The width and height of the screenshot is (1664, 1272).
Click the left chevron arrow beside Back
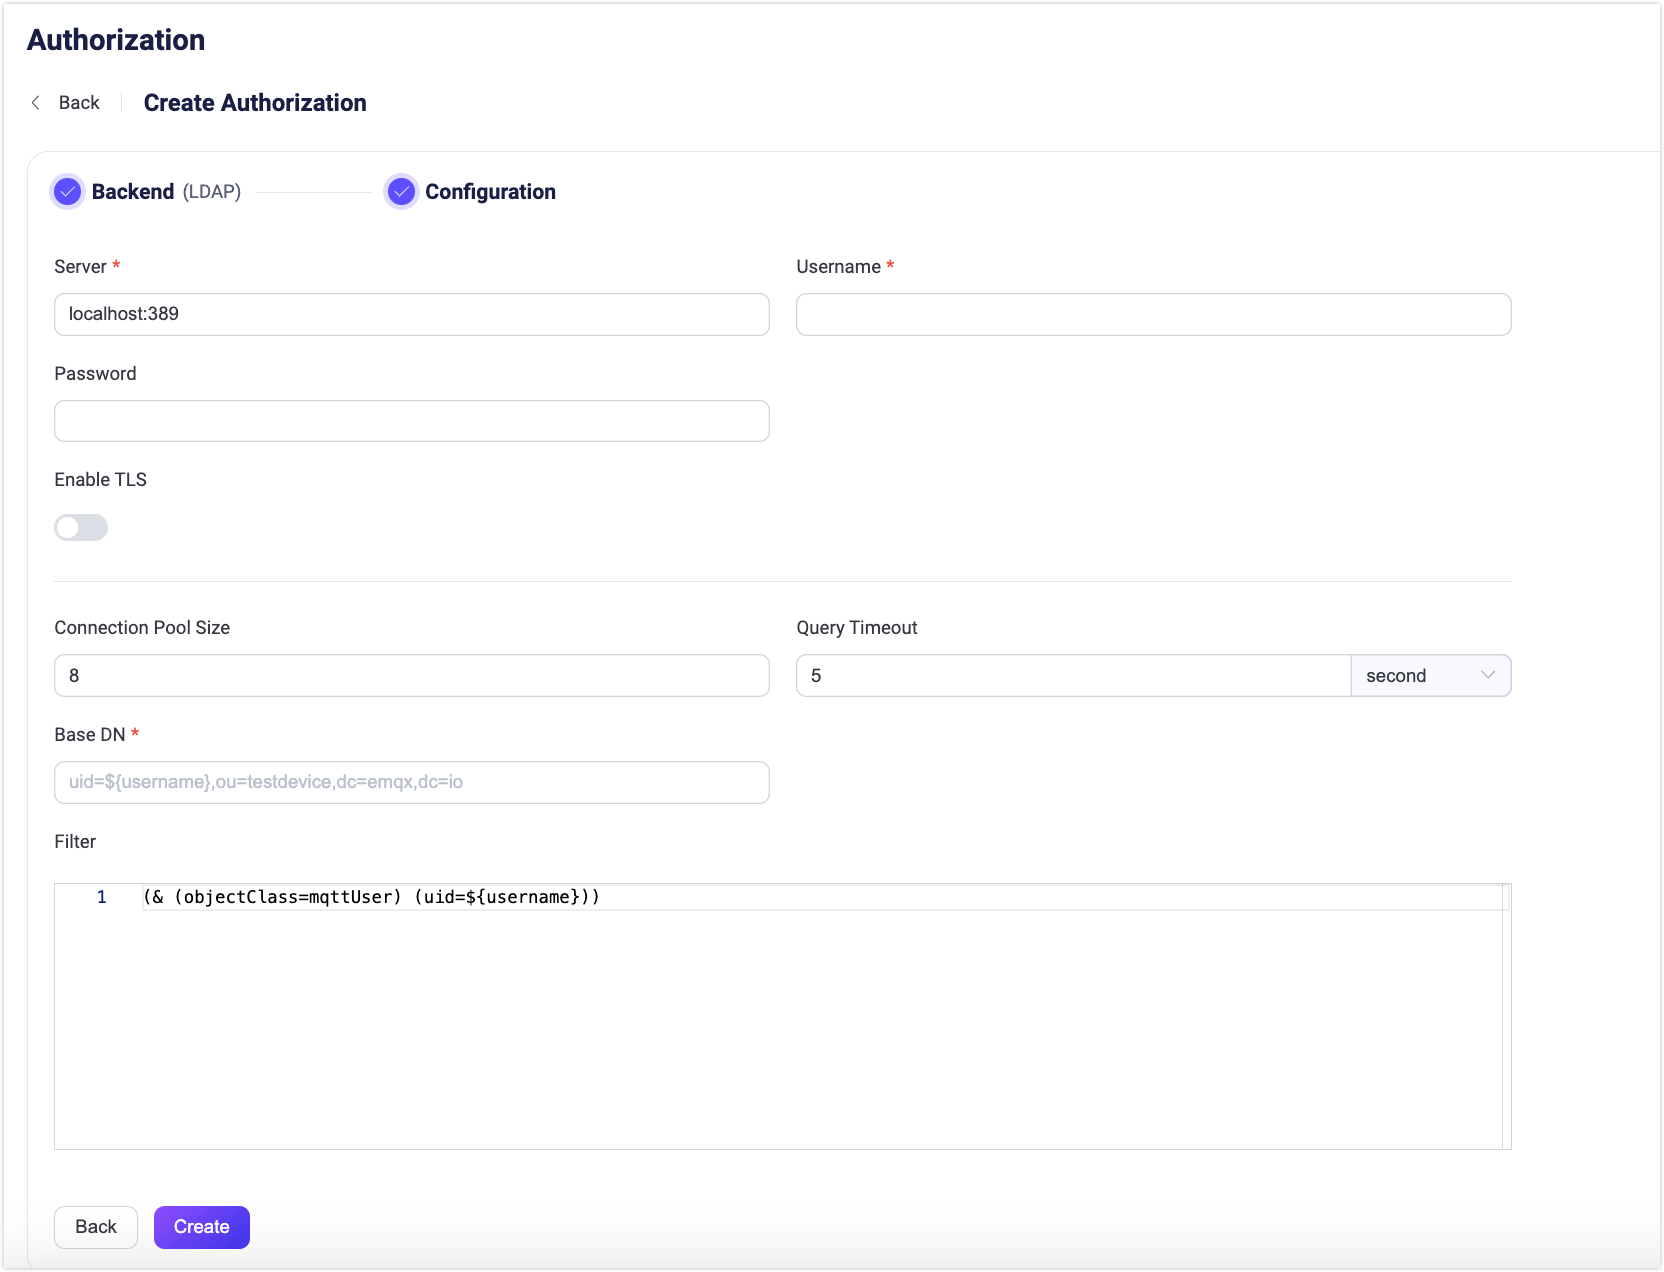[x=35, y=102]
